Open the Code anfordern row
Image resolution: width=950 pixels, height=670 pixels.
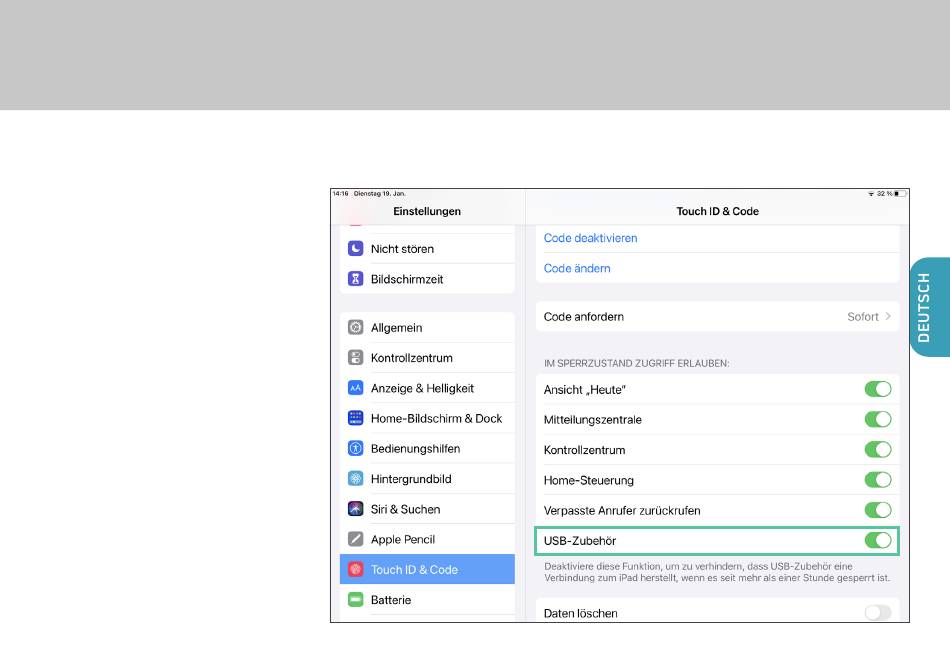click(x=717, y=316)
